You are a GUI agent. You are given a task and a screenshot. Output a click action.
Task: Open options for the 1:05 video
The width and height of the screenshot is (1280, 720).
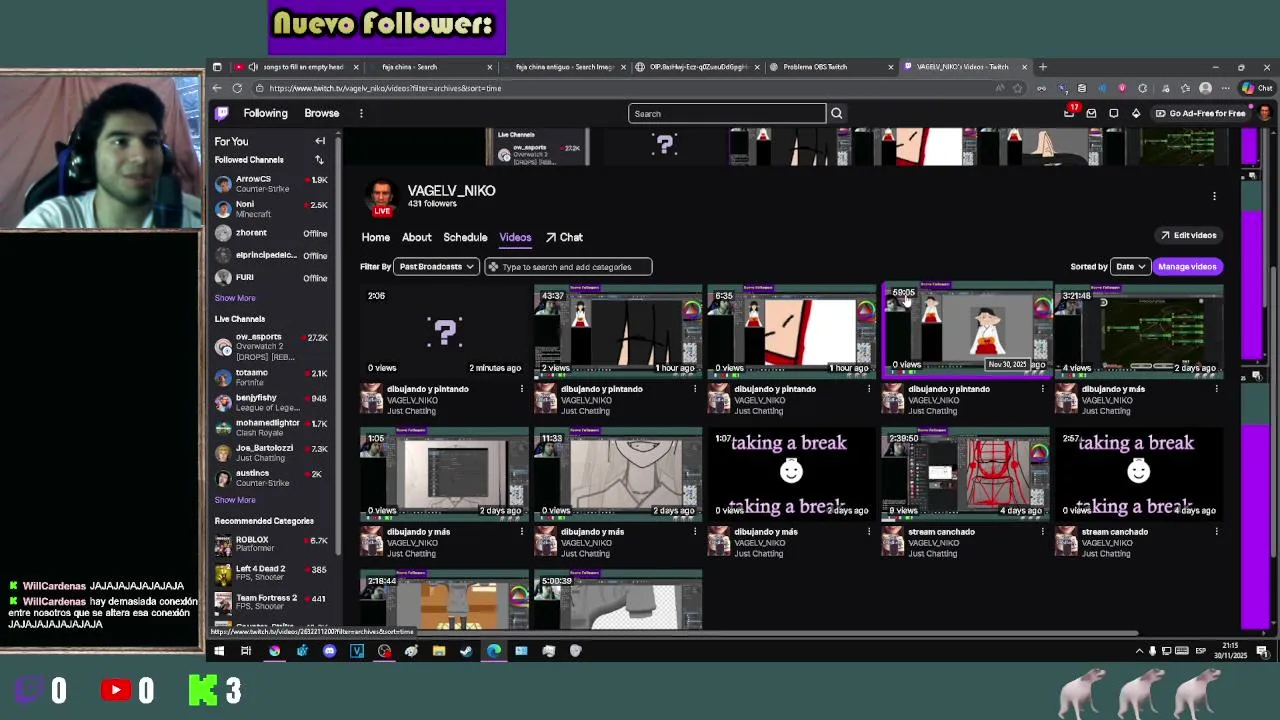(521, 532)
